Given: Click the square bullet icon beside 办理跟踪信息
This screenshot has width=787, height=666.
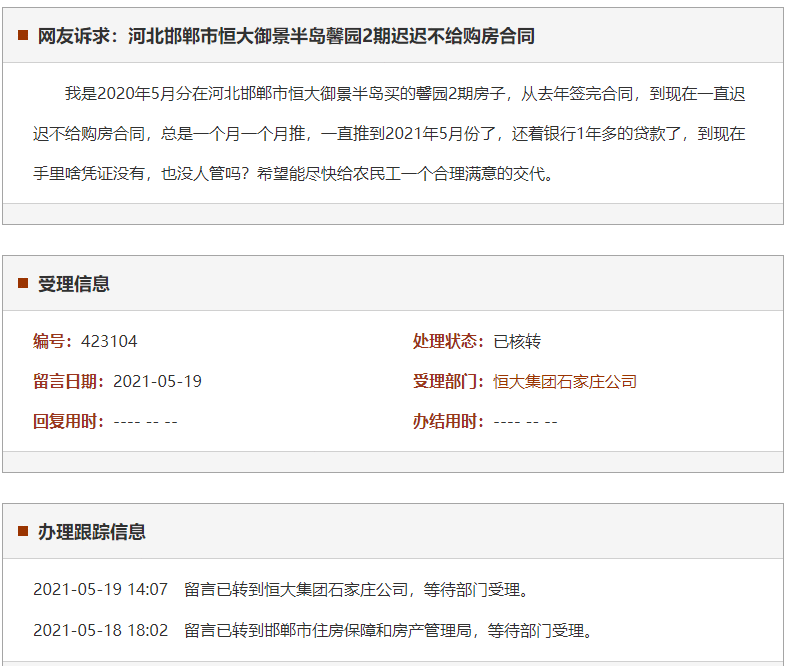Looking at the screenshot, I should coord(23,531).
